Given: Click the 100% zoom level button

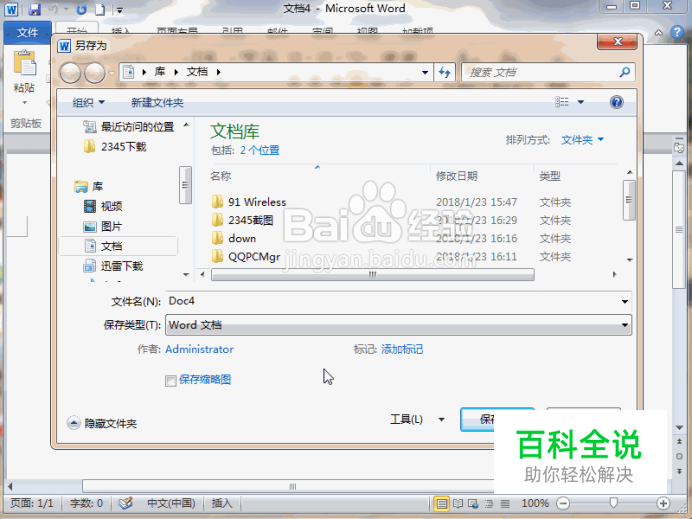Looking at the screenshot, I should 535,503.
